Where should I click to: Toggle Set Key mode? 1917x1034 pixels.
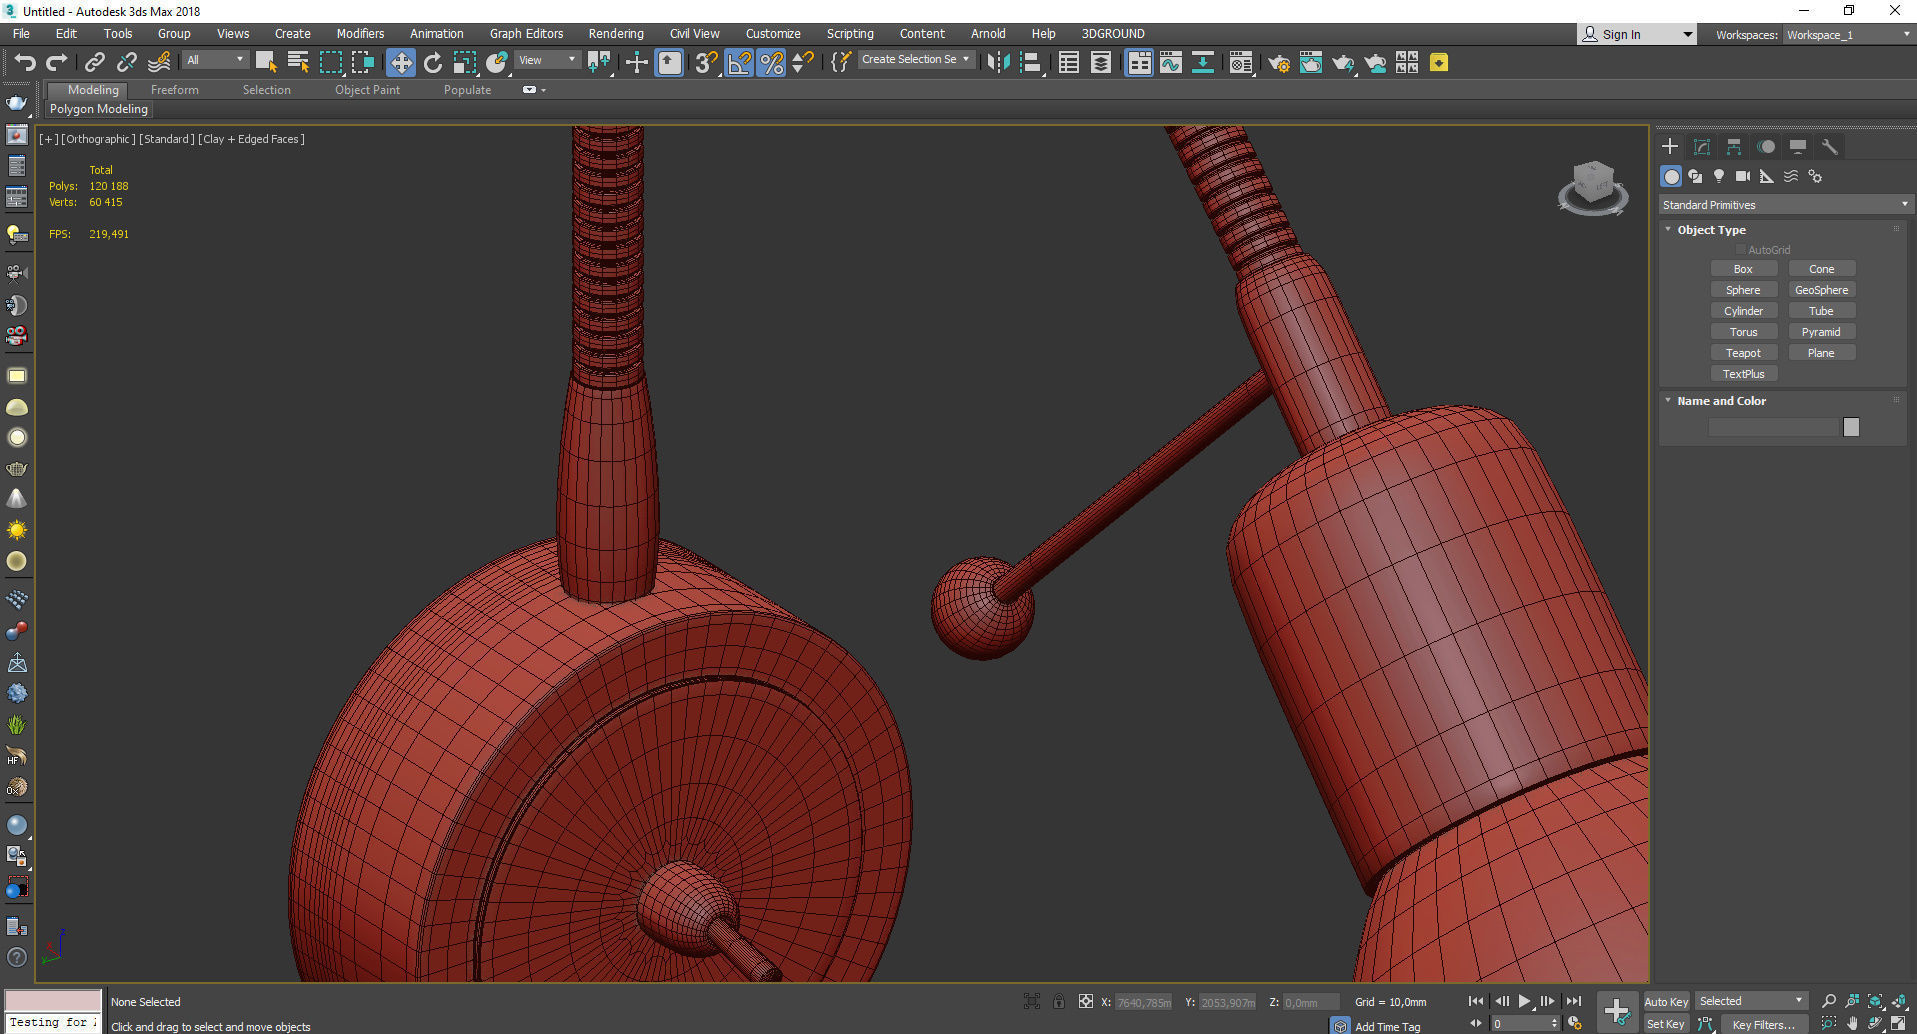pos(1666,1024)
